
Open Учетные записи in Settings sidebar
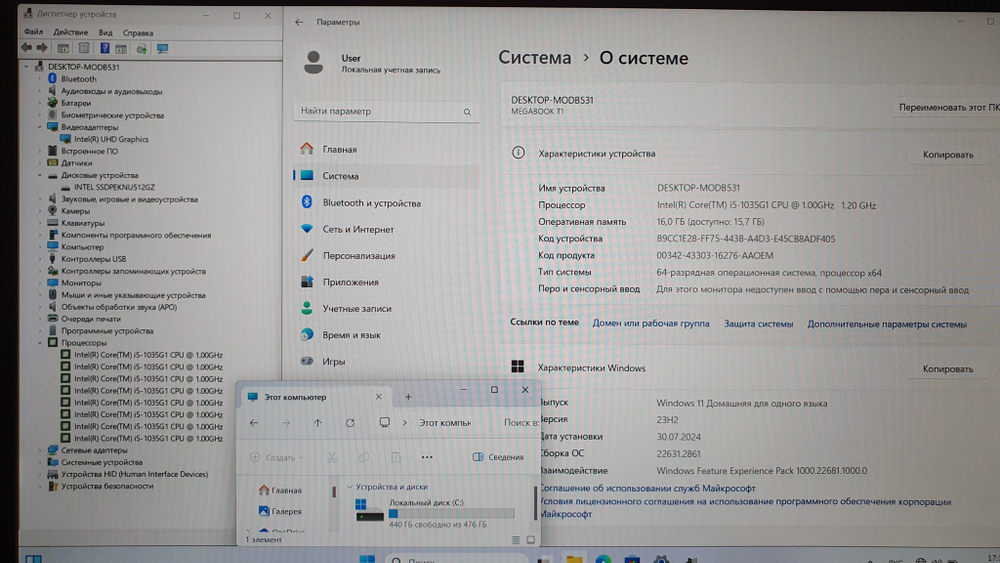[x=386, y=308]
